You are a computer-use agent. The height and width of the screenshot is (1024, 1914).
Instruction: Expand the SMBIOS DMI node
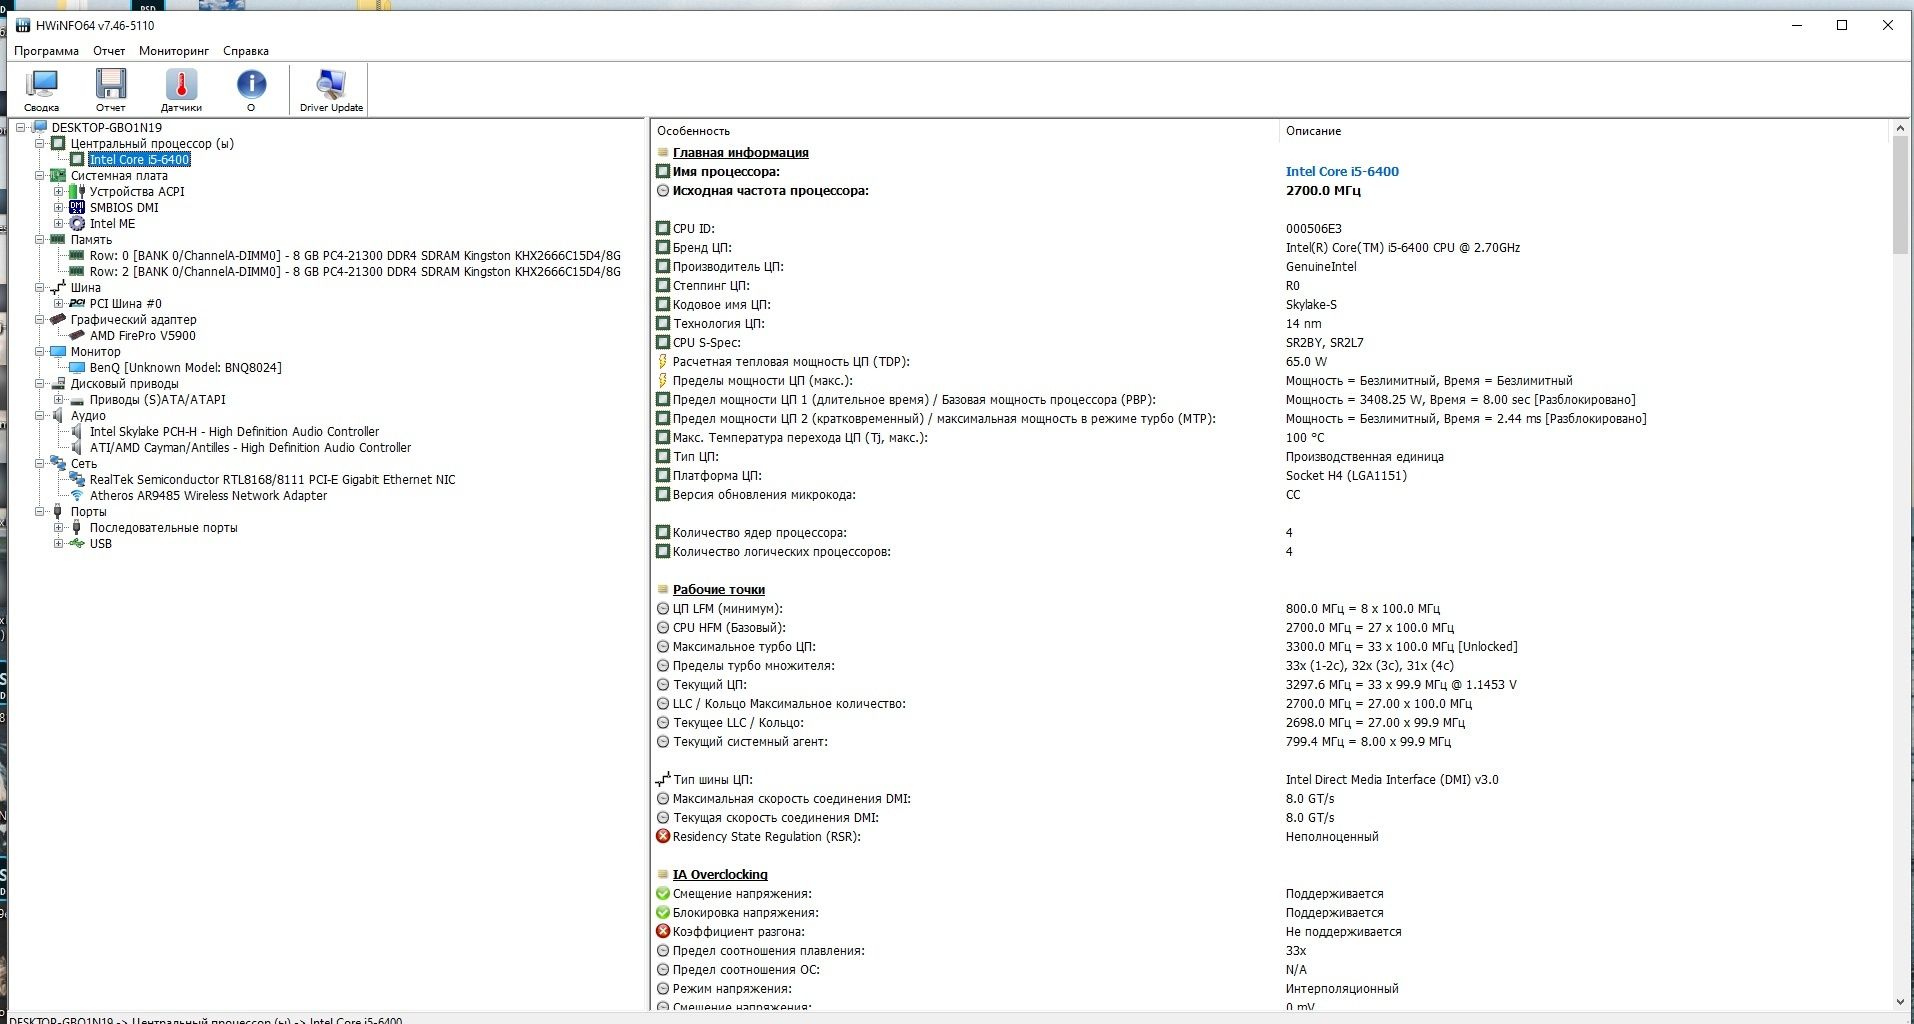[x=59, y=207]
